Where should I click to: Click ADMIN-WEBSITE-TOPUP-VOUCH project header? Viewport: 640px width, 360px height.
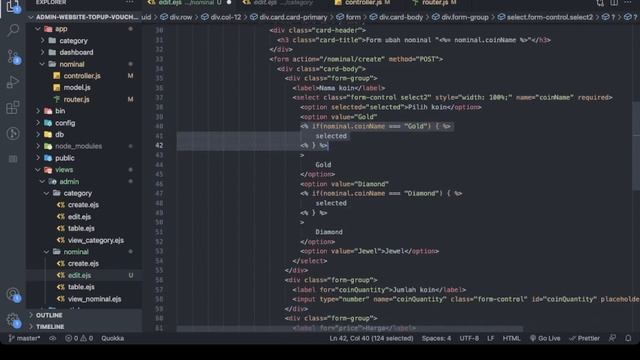click(x=87, y=17)
